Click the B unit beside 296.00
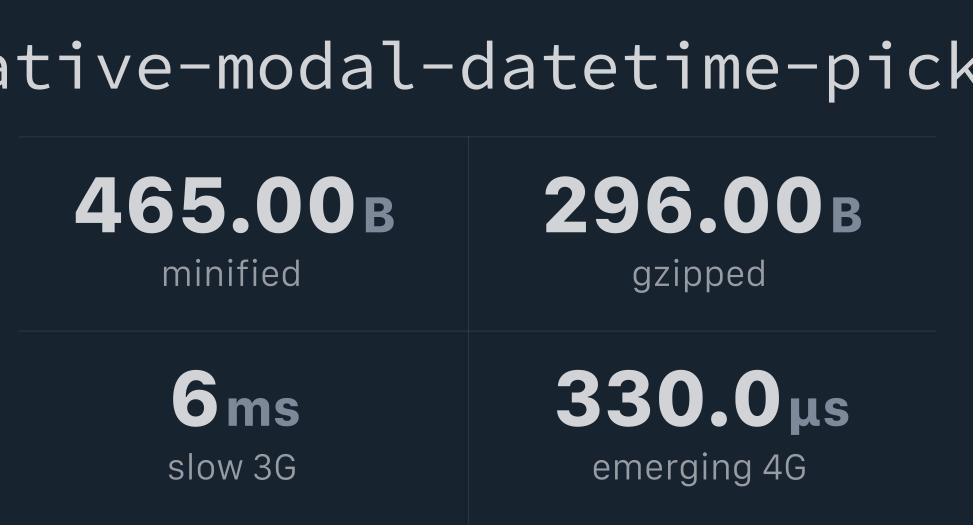This screenshot has height=525, width=973. (x=846, y=214)
